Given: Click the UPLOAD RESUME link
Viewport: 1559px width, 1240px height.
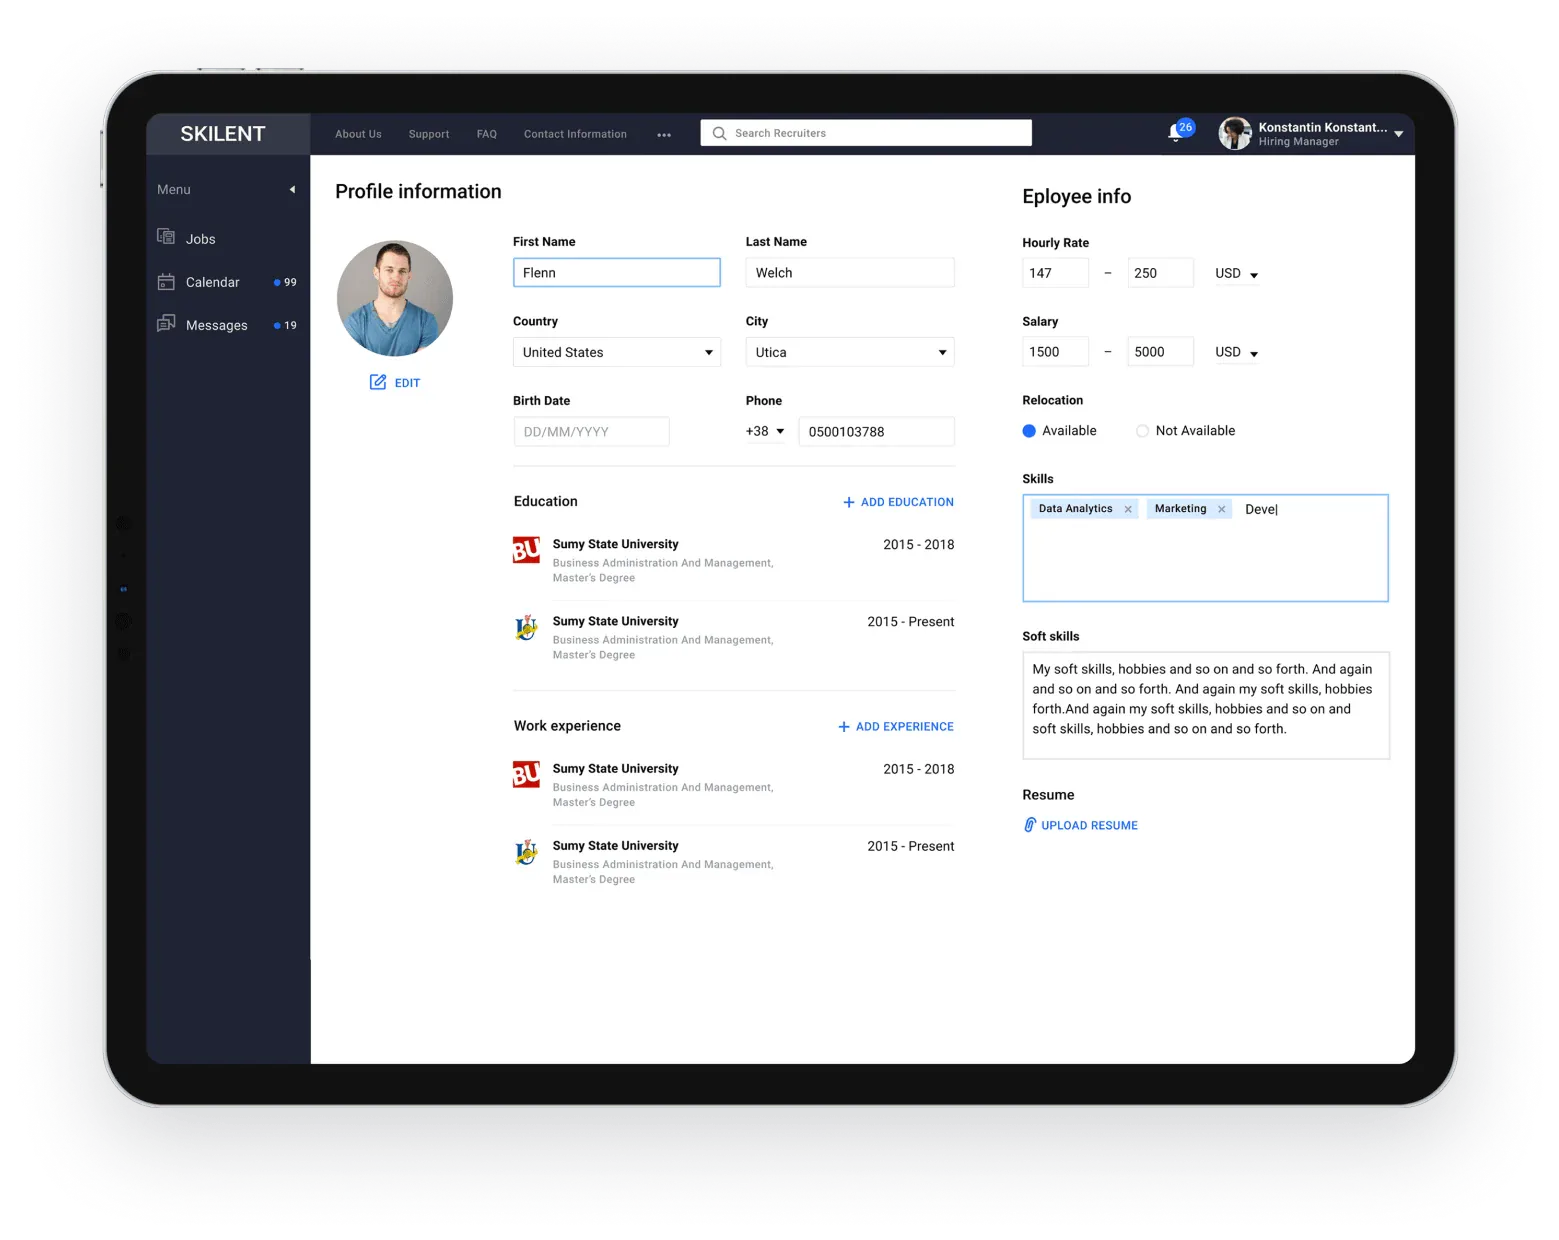Looking at the screenshot, I should [1089, 825].
